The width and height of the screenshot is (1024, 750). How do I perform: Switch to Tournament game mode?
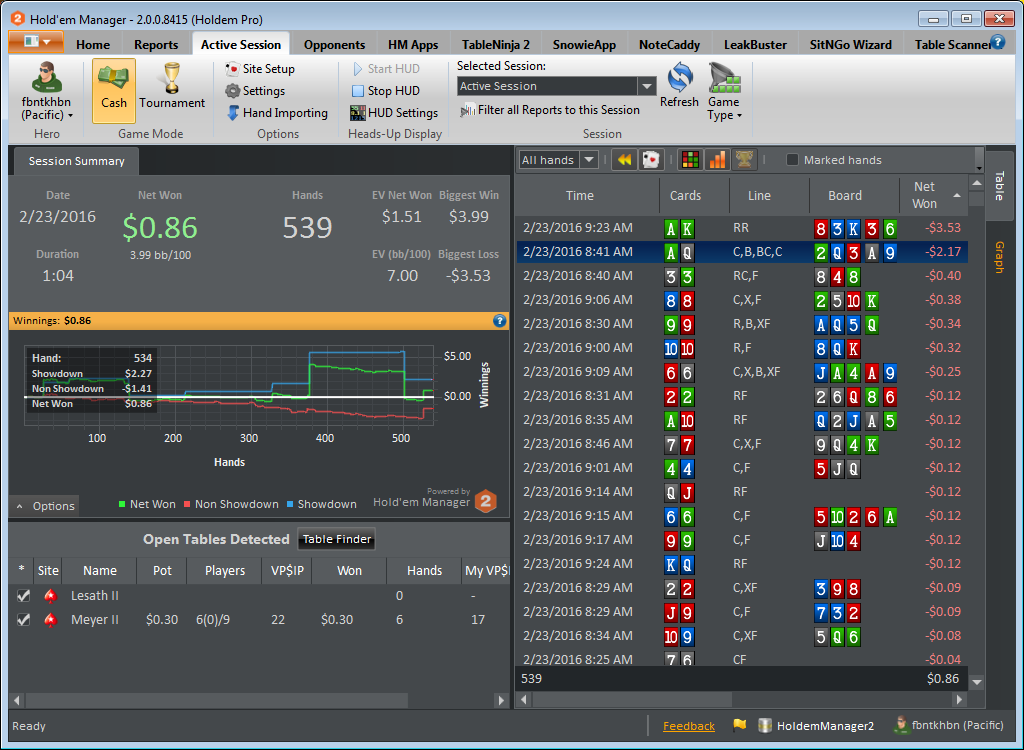tap(172, 90)
